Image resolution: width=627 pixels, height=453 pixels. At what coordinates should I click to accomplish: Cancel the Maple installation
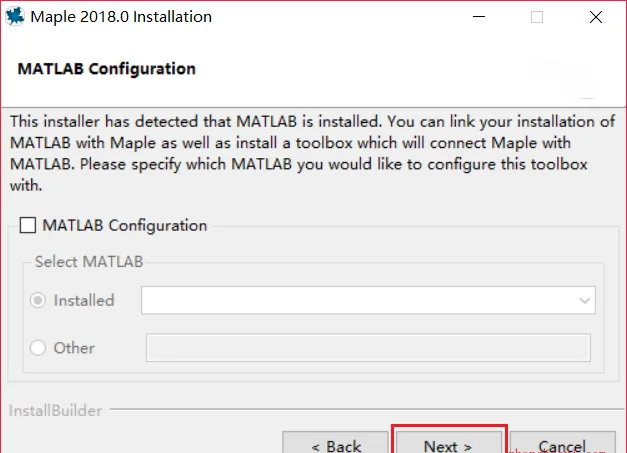[x=563, y=443]
